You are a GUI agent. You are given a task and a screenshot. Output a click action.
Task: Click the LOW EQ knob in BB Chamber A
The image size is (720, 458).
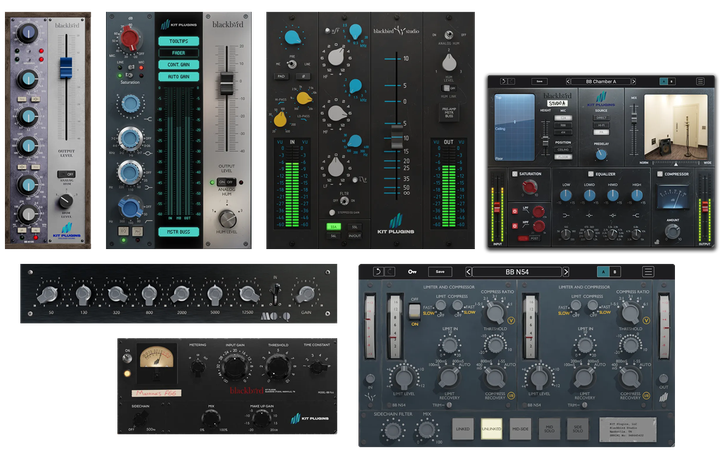pos(566,196)
